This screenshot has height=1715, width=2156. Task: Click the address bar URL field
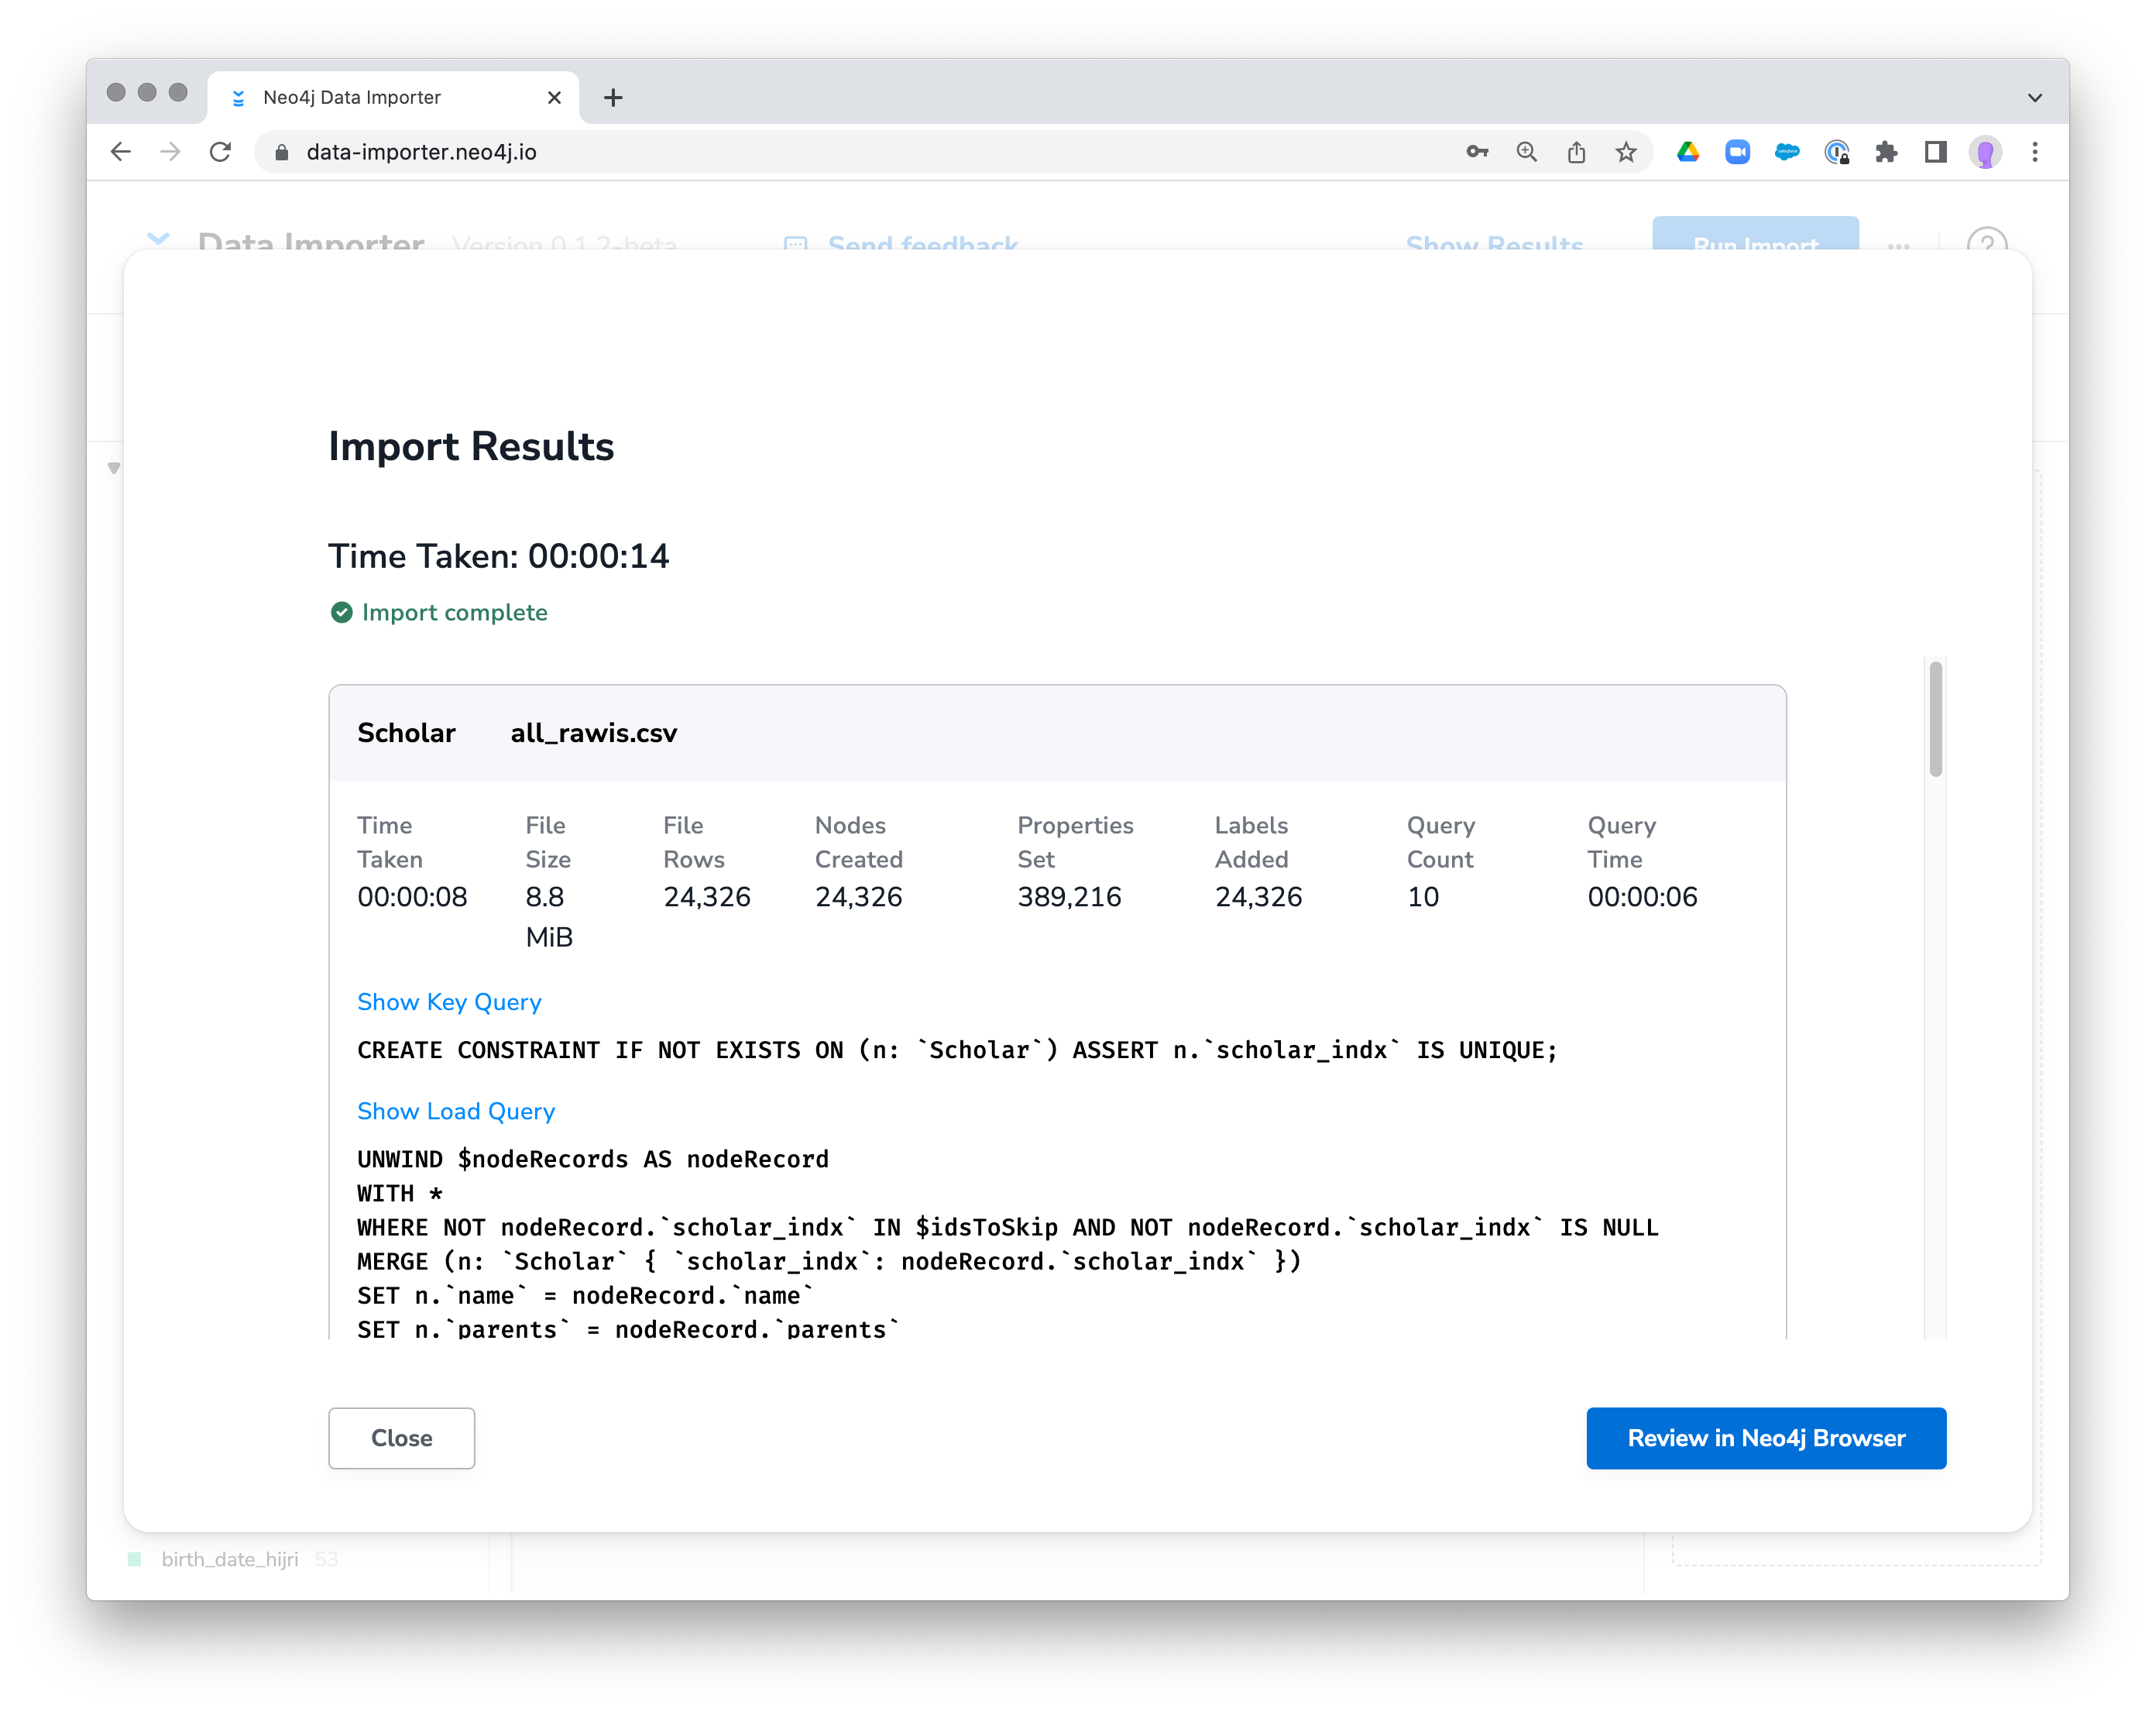coord(800,152)
